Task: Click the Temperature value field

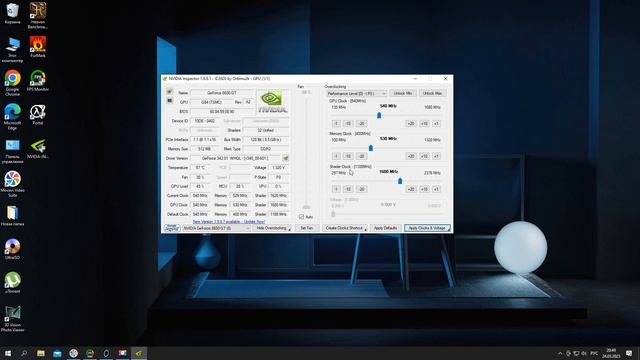Action: [x=200, y=167]
